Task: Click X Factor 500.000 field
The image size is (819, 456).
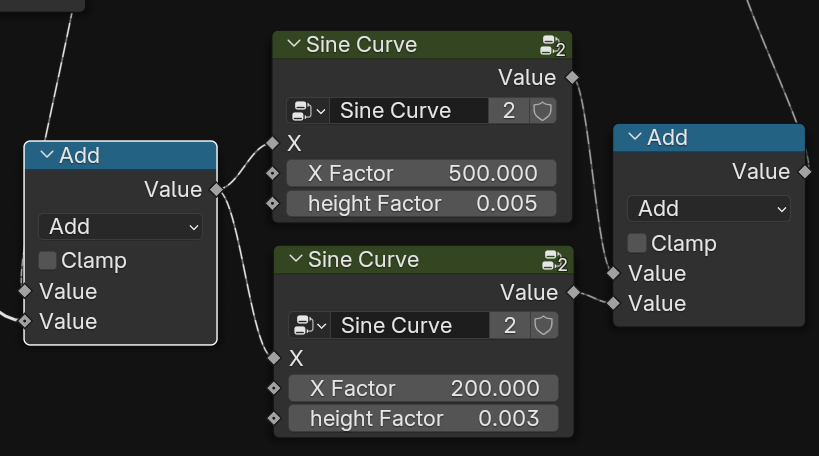Action: coord(421,173)
